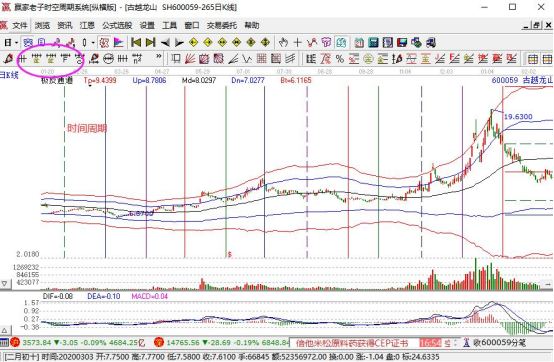
Task: Click the DEA=0.10 MACD value
Action: (x=104, y=296)
